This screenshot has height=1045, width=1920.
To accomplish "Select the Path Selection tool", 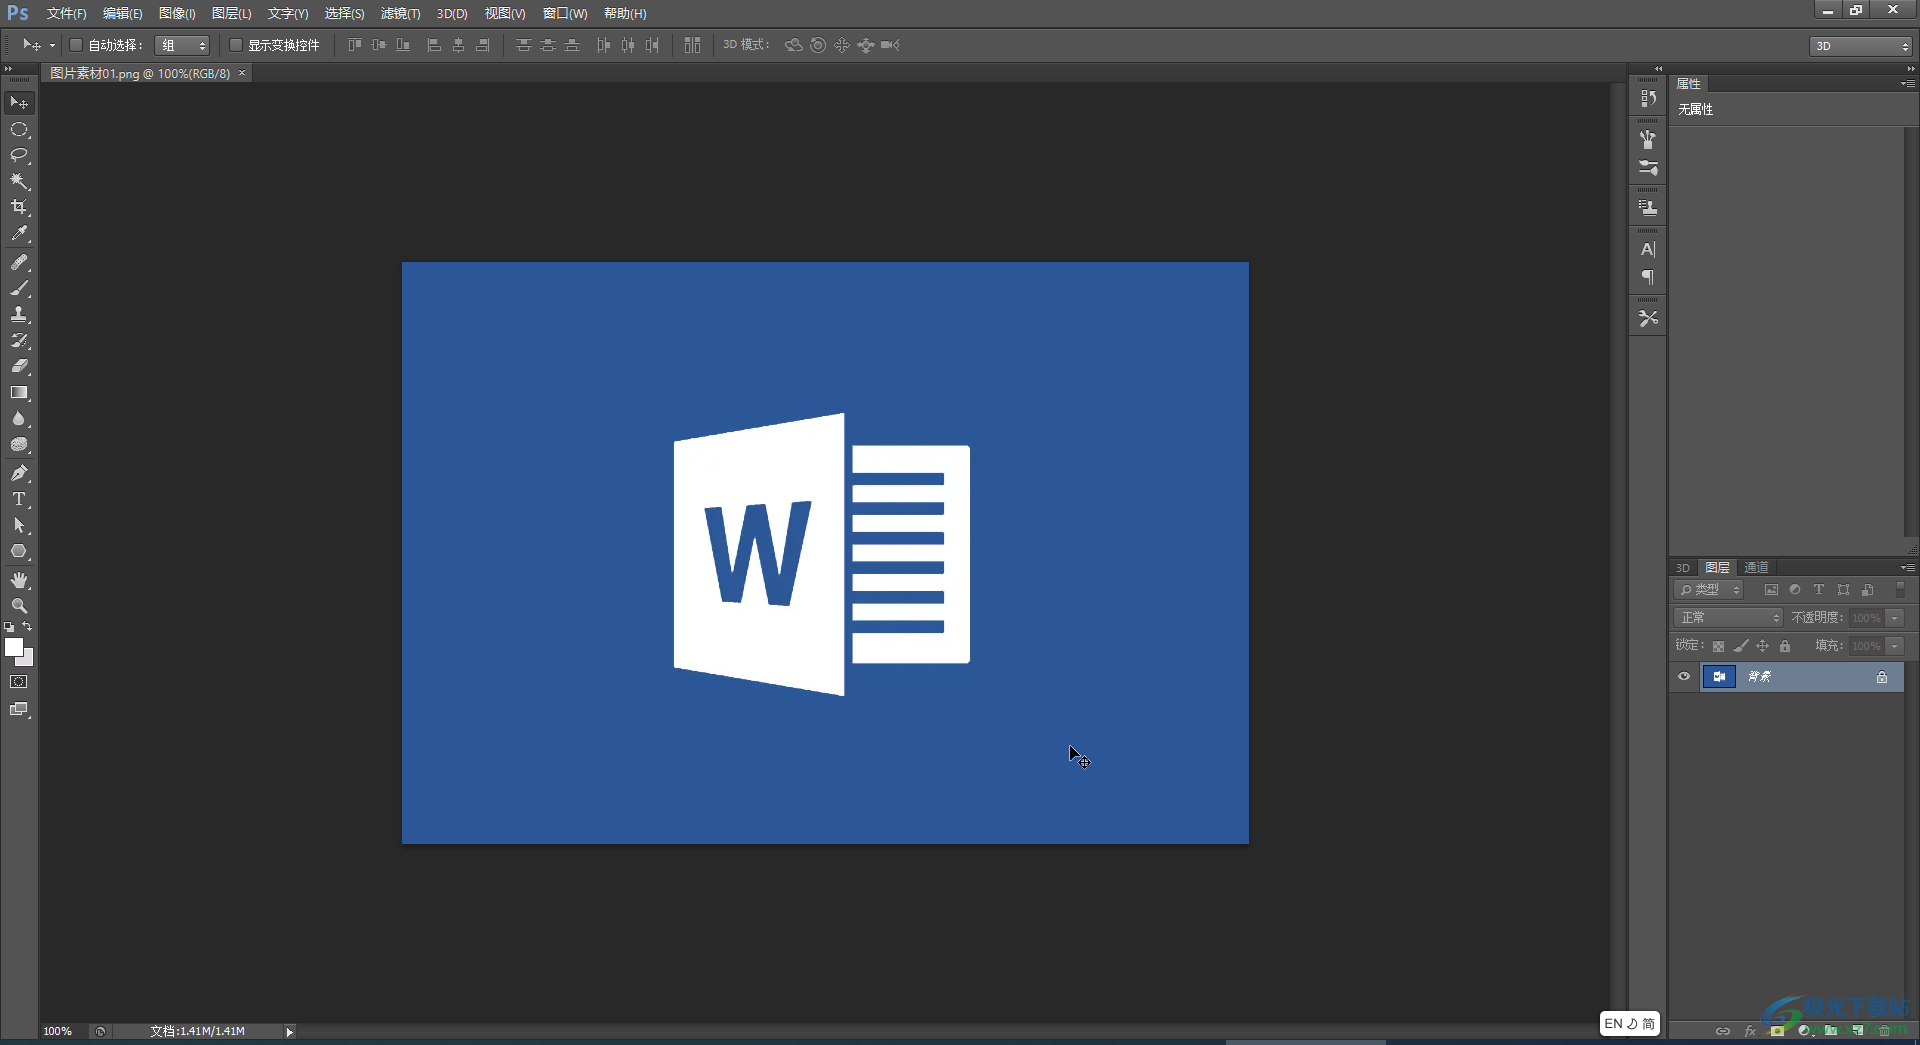I will [x=19, y=525].
